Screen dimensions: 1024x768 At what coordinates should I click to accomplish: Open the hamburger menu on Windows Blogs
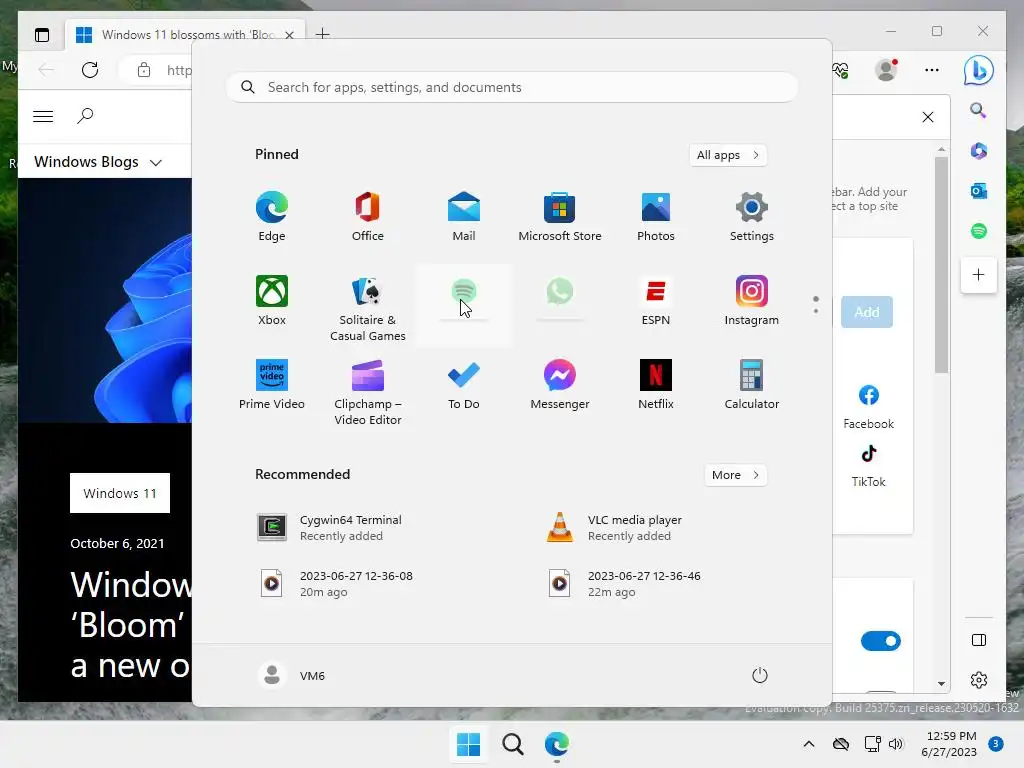click(x=43, y=116)
